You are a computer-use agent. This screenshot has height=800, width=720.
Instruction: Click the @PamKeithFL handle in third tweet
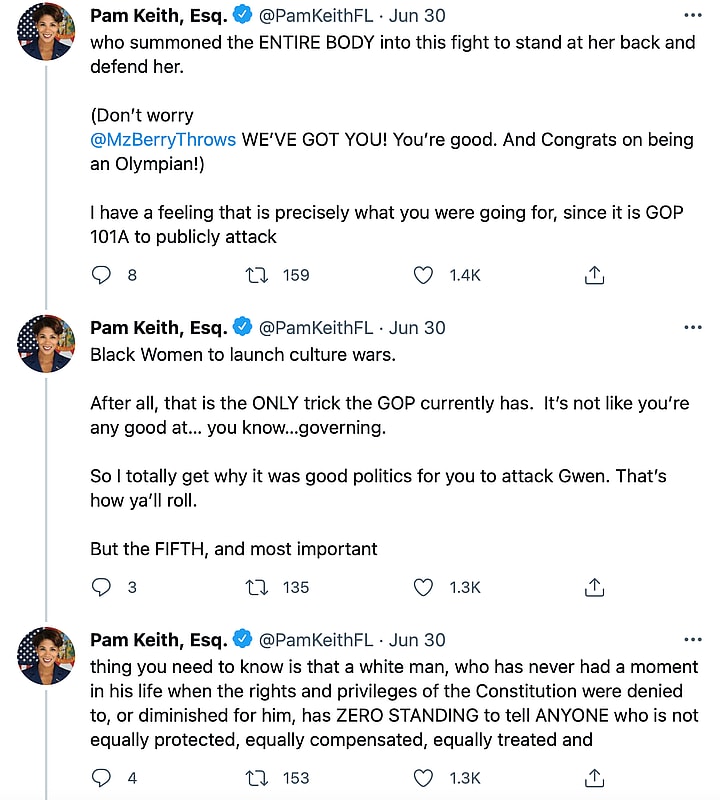316,640
